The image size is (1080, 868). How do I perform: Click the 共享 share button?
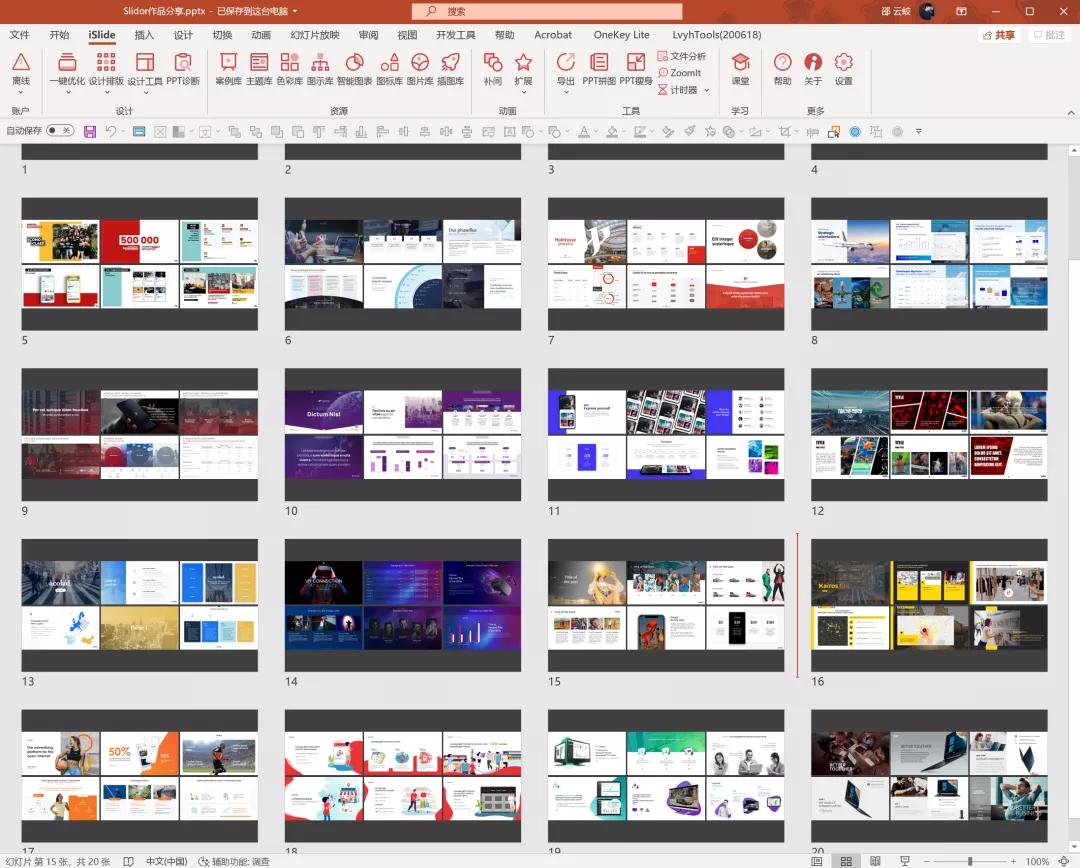pyautogui.click(x=999, y=35)
